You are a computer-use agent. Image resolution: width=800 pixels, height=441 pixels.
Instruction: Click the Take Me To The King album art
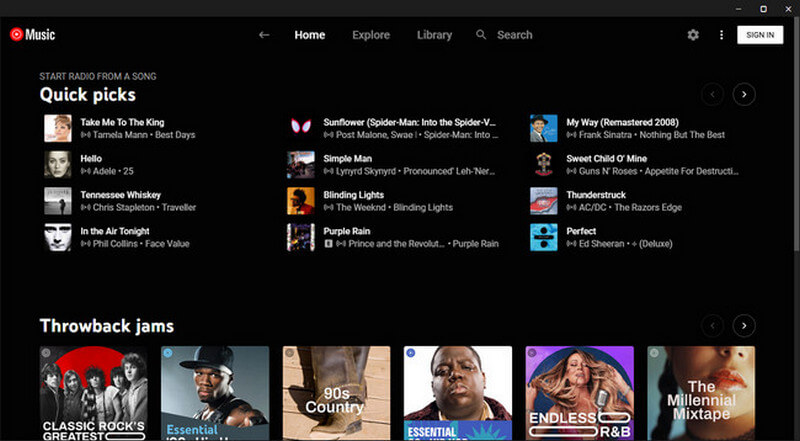[x=58, y=128]
